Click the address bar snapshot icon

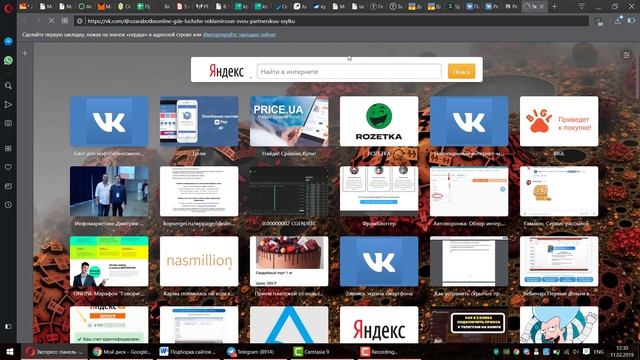(x=599, y=21)
